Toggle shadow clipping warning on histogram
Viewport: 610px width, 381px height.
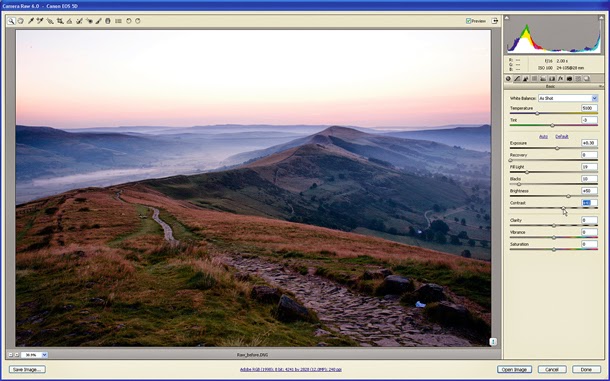pyautogui.click(x=507, y=18)
